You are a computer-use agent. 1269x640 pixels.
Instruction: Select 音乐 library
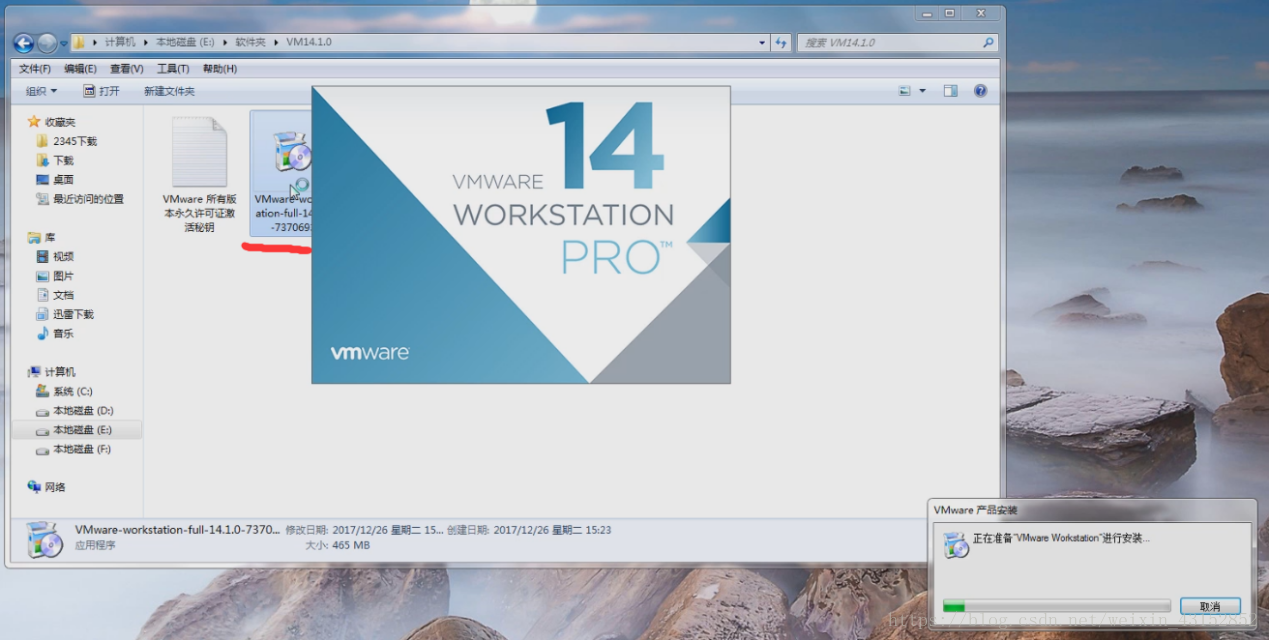point(55,334)
